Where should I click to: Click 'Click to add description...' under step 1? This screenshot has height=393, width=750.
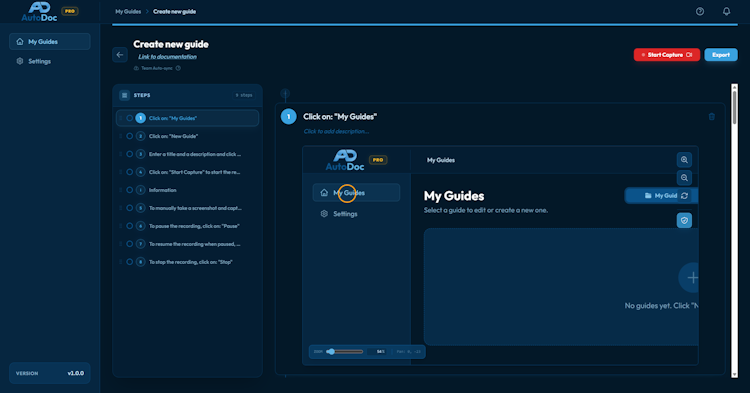point(336,131)
